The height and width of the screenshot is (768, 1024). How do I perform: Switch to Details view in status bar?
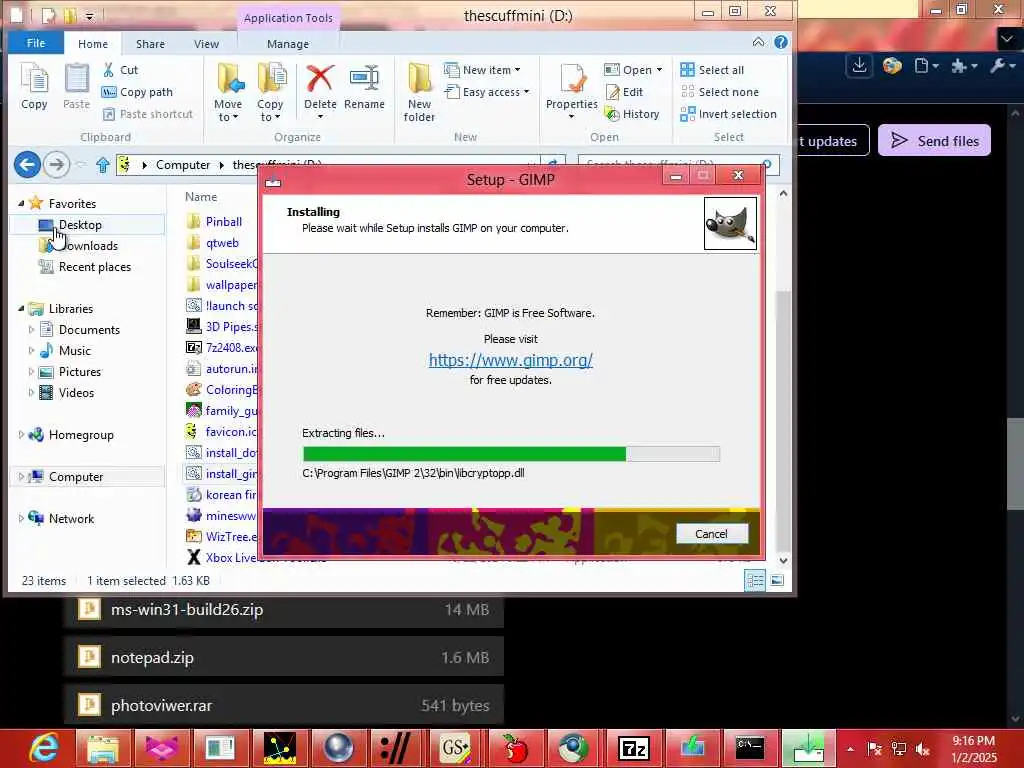coord(756,581)
